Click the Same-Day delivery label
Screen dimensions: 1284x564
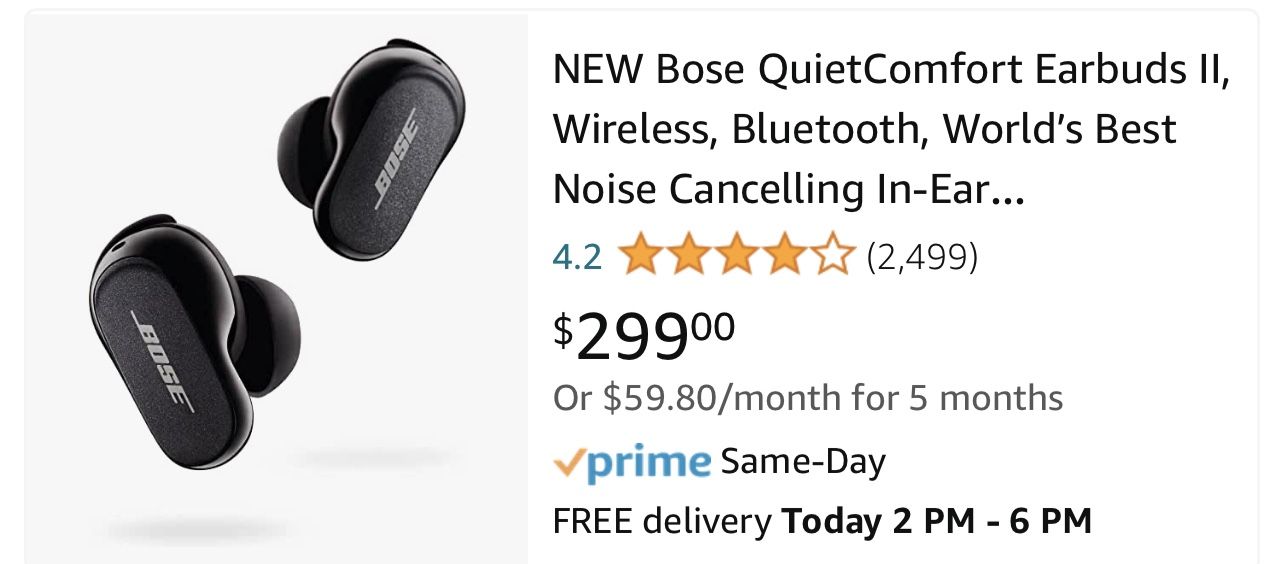click(x=803, y=461)
